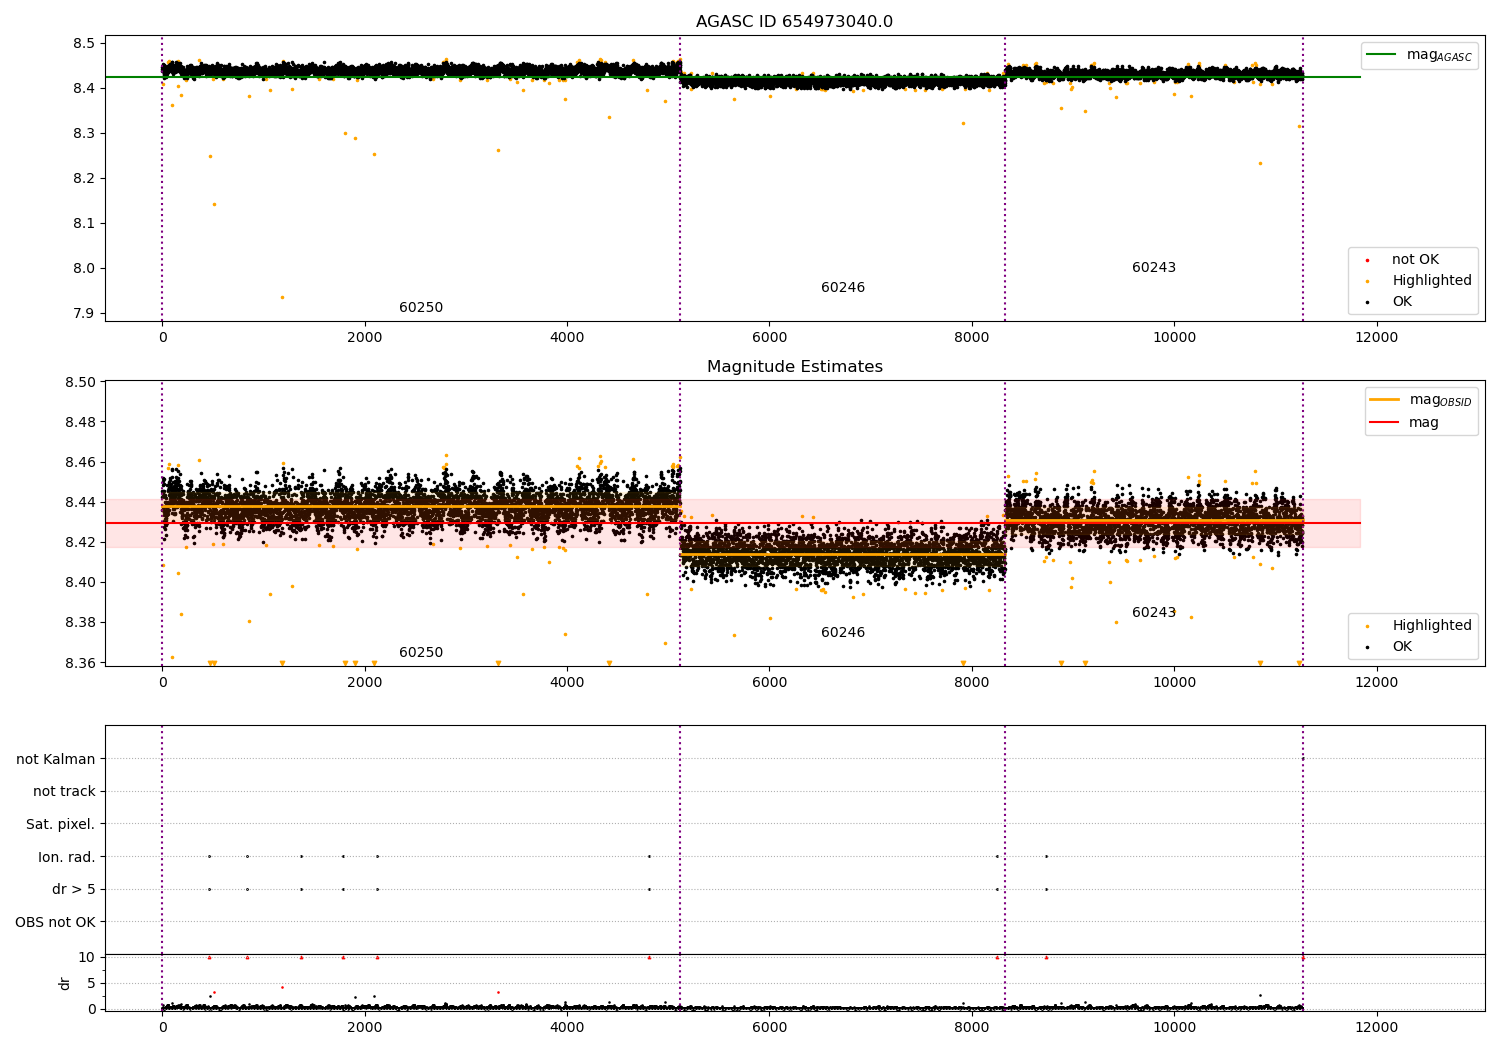Click the green mag AGASC legend line
Image resolution: width=1500 pixels, height=1050 pixels.
coord(1383,55)
